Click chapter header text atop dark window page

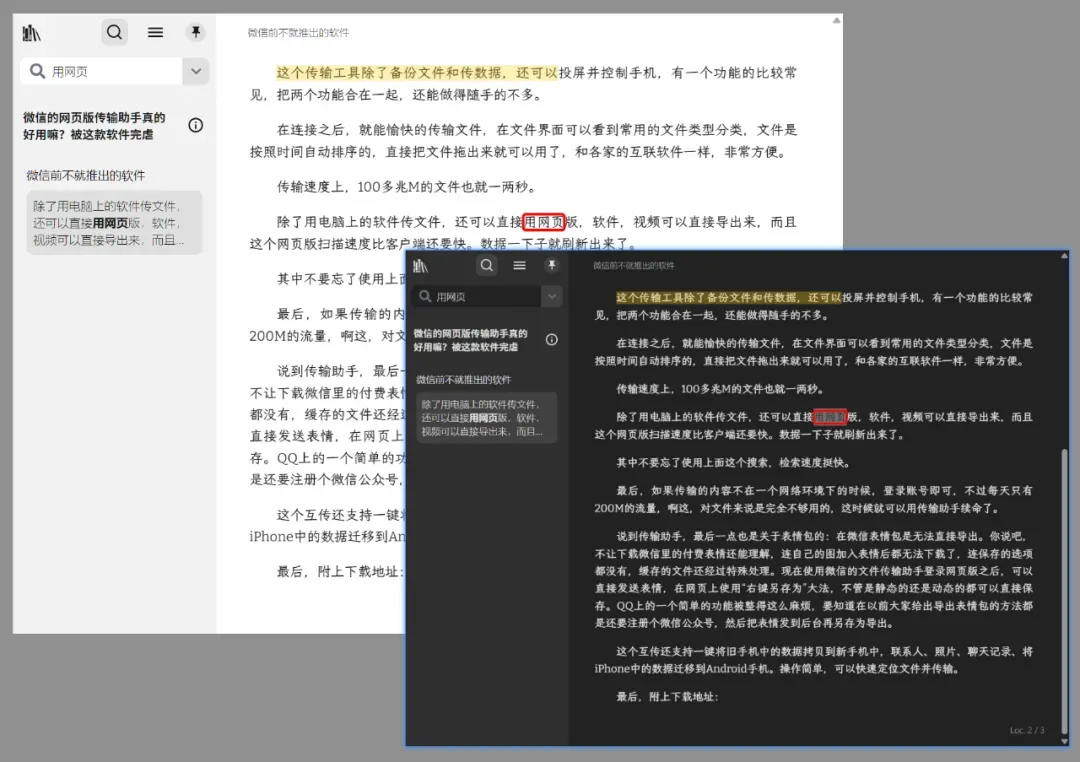634,265
